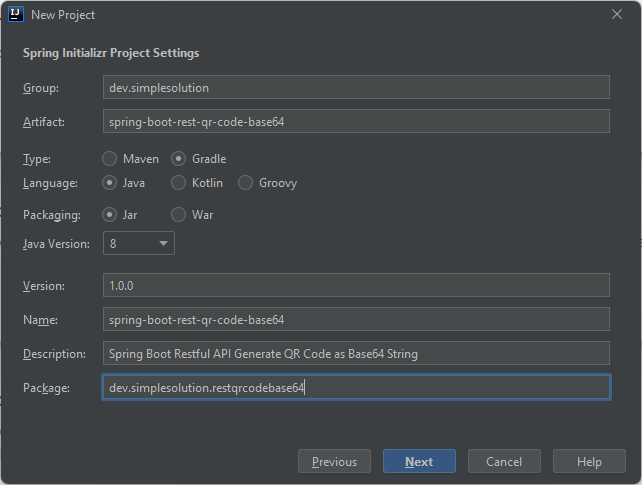Open the Java Version dropdown
This screenshot has width=642, height=485.
coord(138,243)
